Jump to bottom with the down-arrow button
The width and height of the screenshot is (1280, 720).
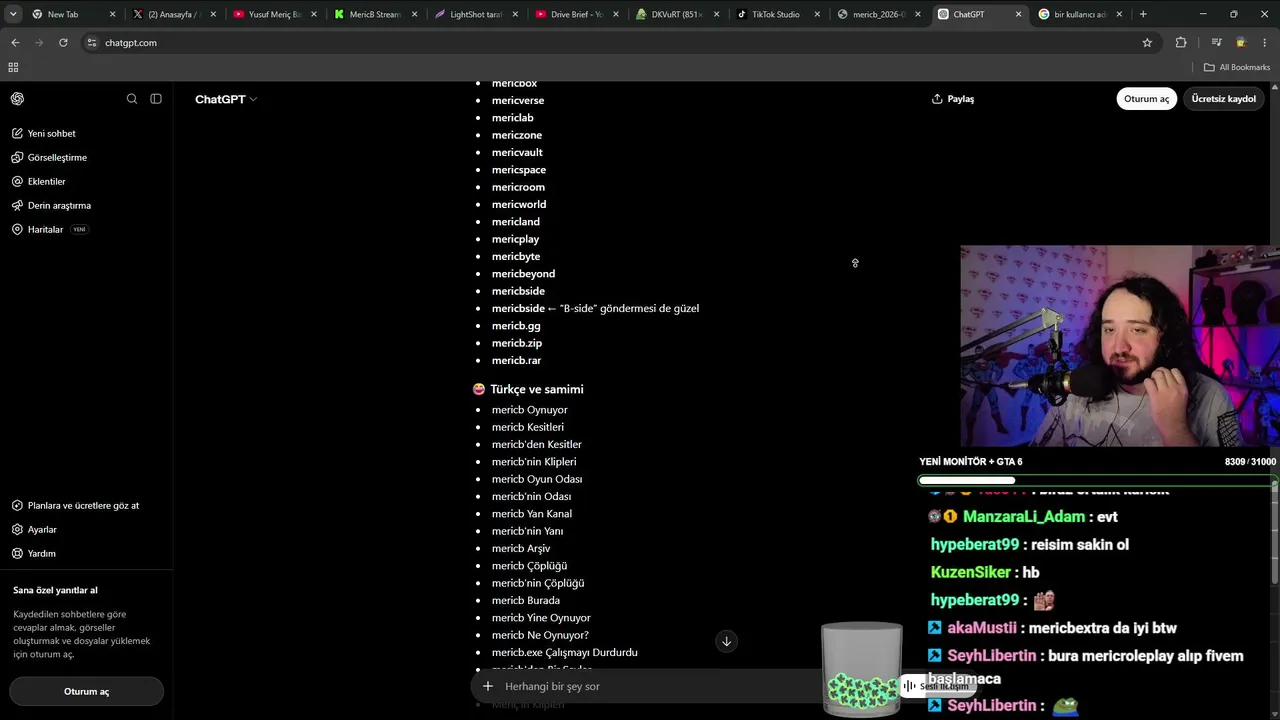pos(727,641)
